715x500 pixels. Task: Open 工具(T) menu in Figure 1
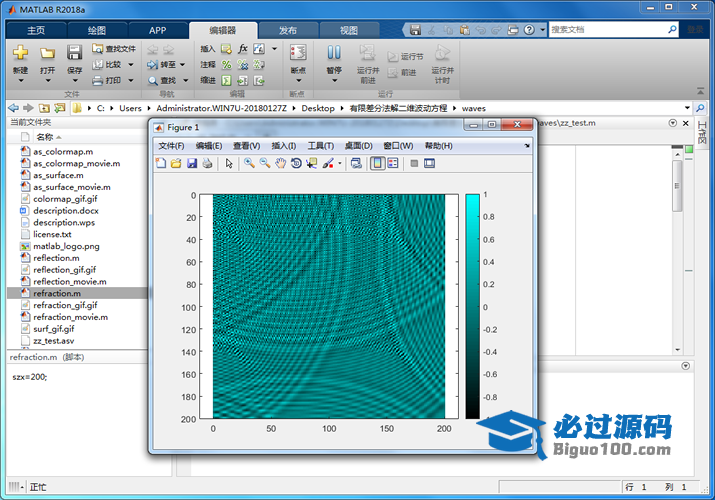tap(321, 146)
